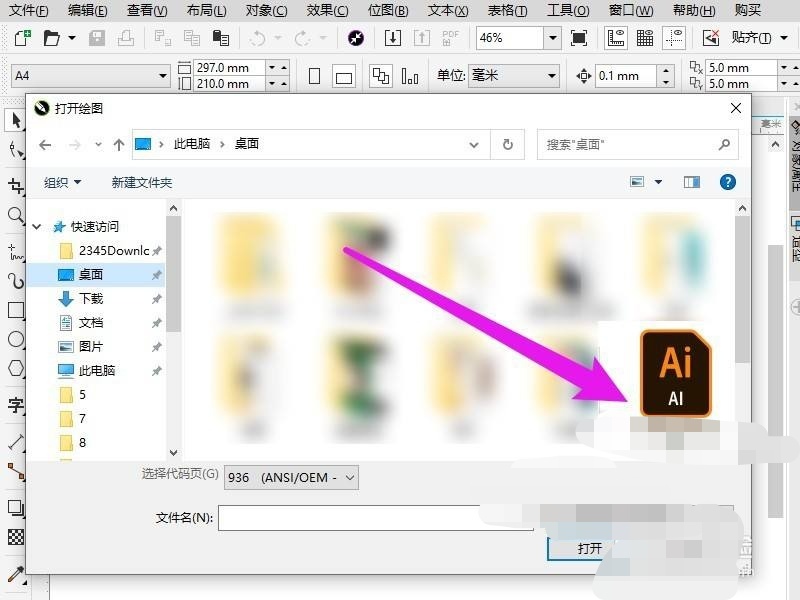Click the page width 297.0 mm field

[229, 67]
